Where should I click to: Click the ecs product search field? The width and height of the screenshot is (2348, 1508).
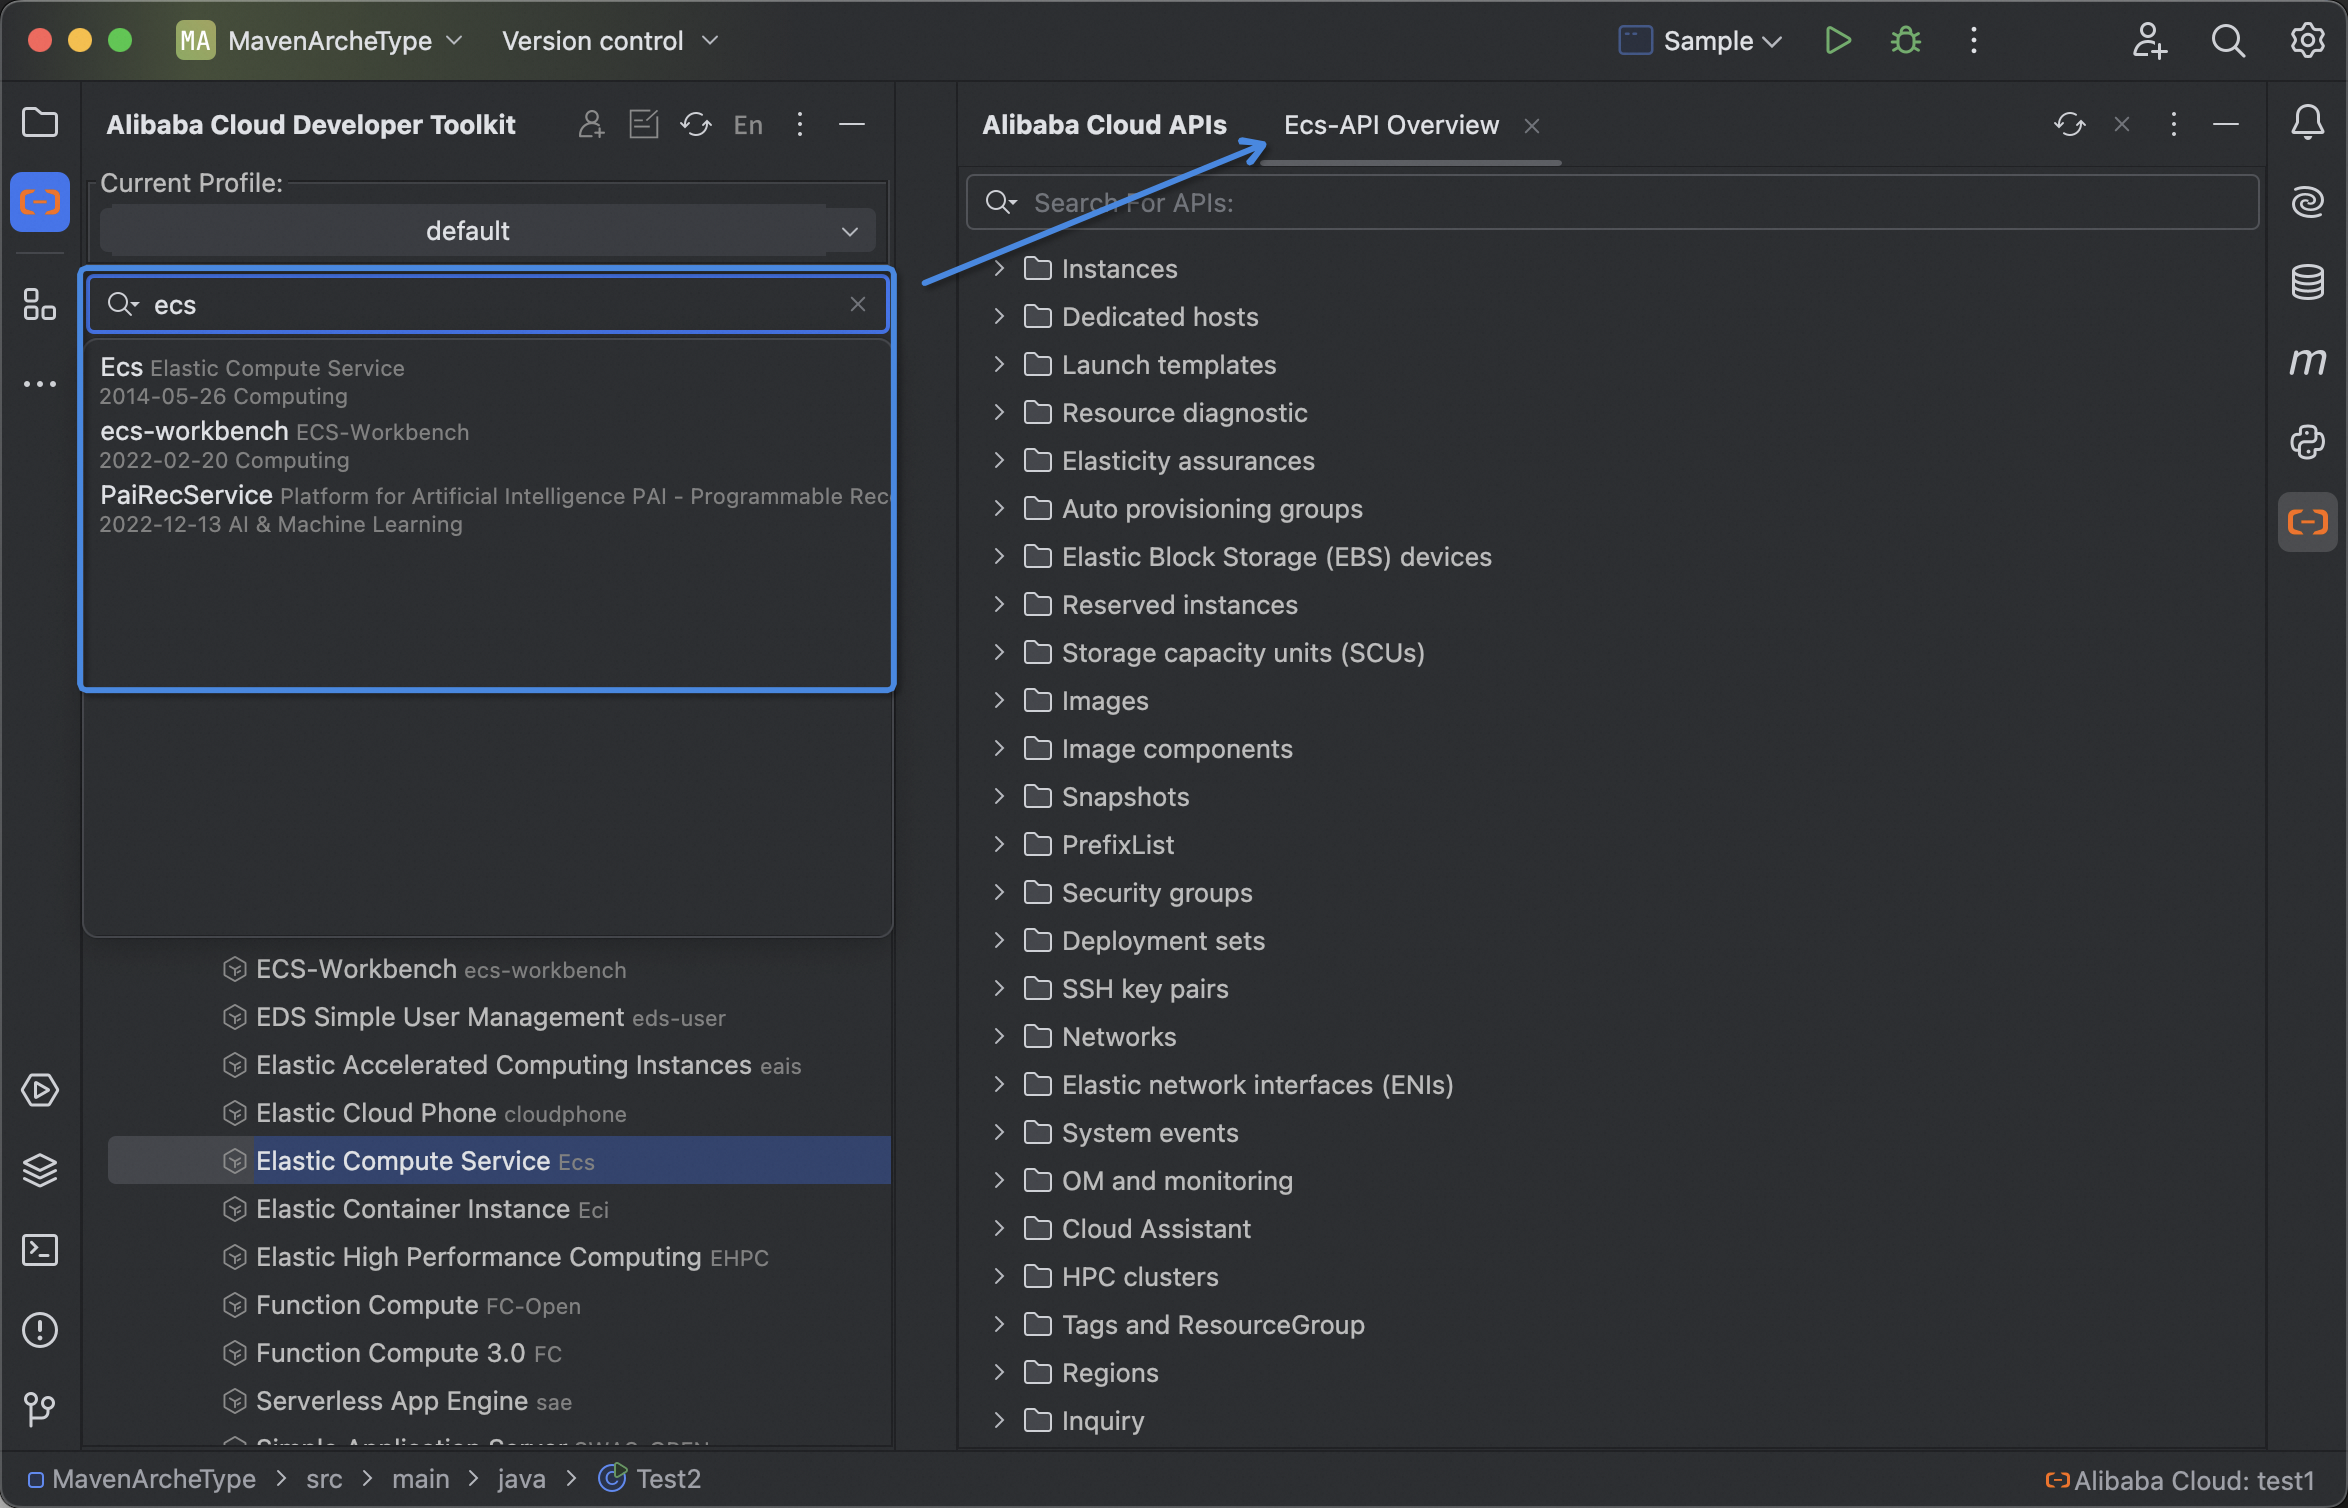point(488,304)
